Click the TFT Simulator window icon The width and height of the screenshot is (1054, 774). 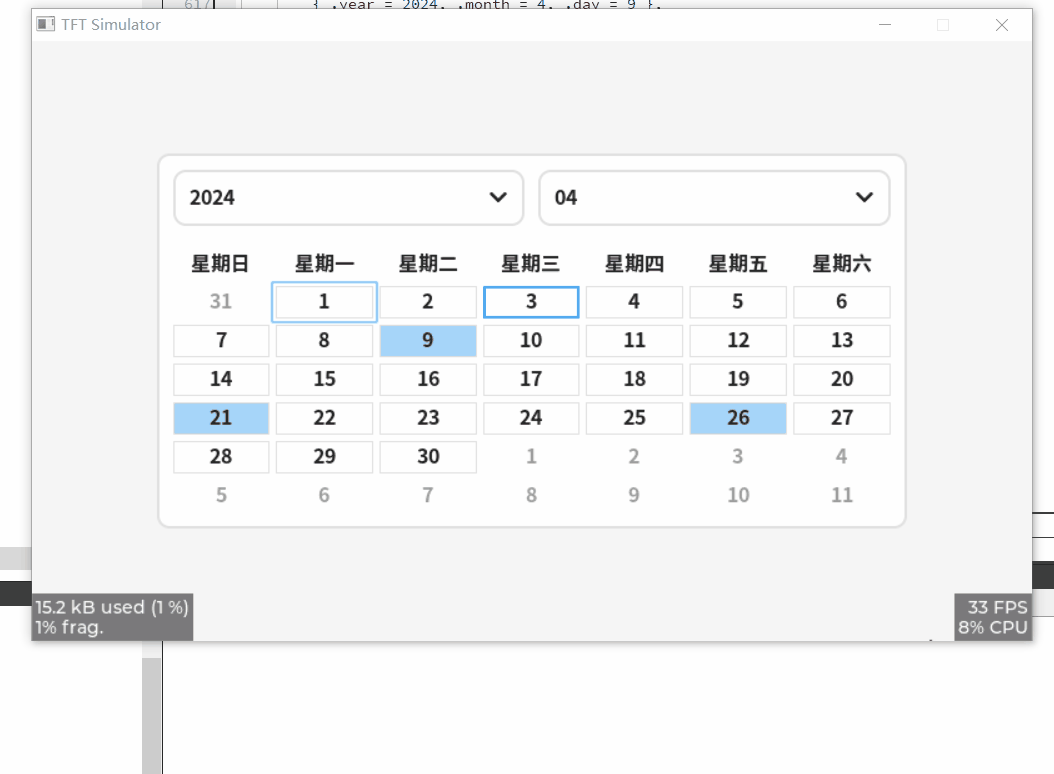click(45, 24)
